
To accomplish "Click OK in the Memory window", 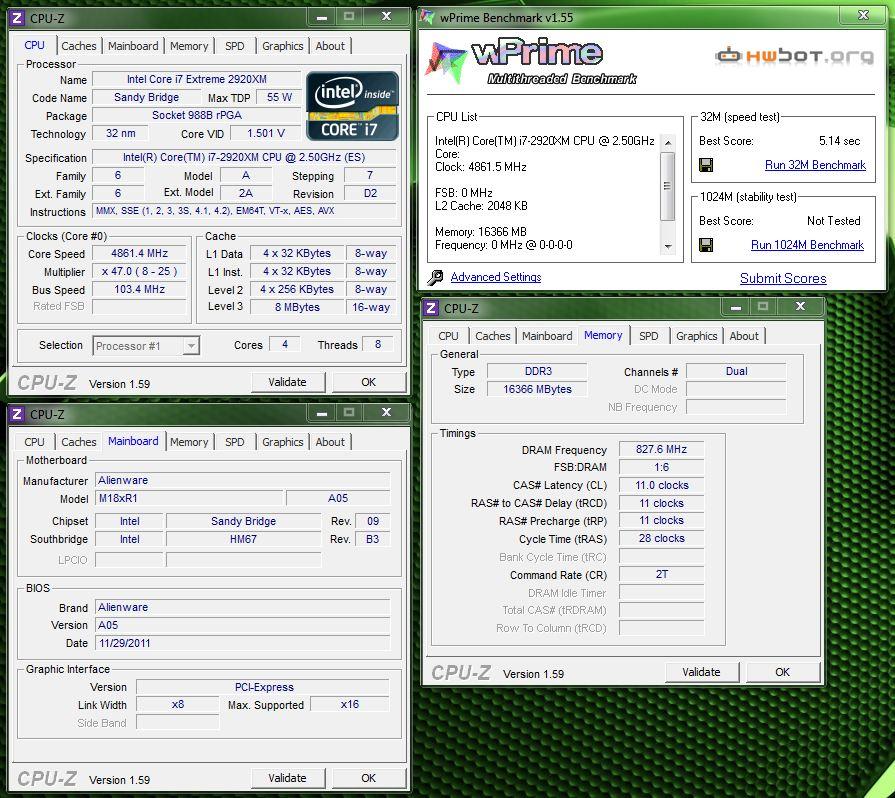I will click(783, 672).
